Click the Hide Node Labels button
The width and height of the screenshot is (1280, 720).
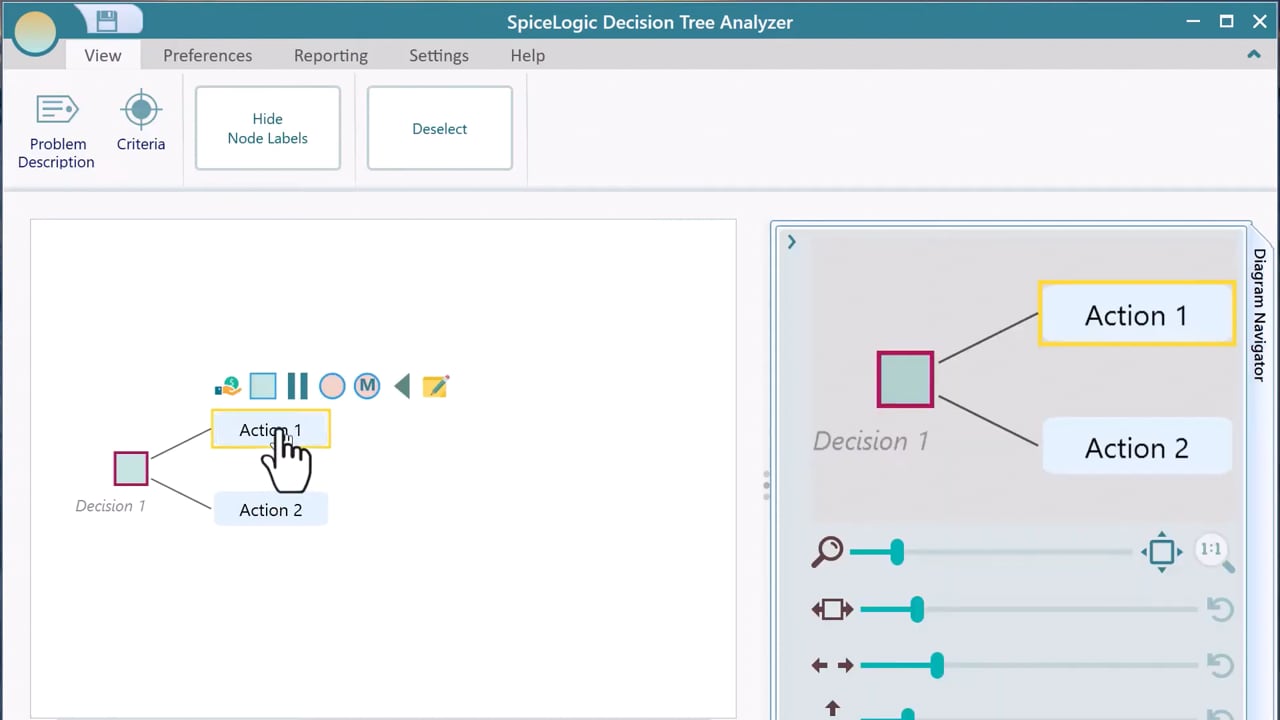[268, 128]
